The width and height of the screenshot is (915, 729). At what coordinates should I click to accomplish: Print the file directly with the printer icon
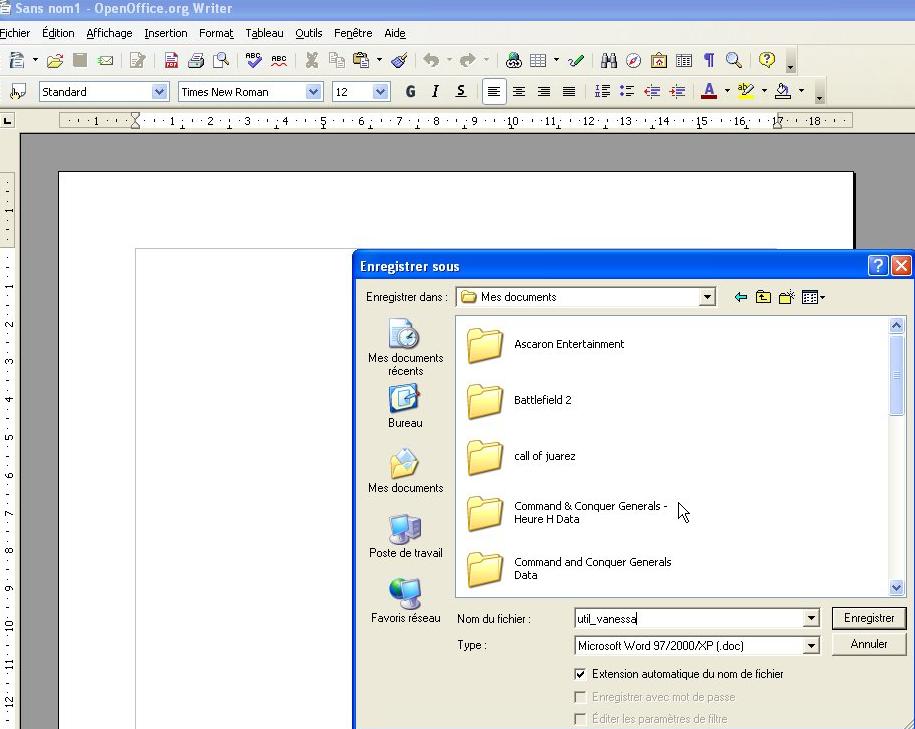click(x=196, y=60)
